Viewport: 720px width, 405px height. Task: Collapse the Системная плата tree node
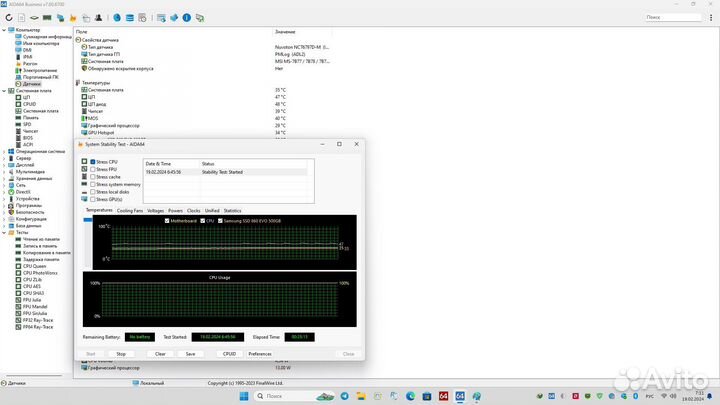click(x=4, y=90)
